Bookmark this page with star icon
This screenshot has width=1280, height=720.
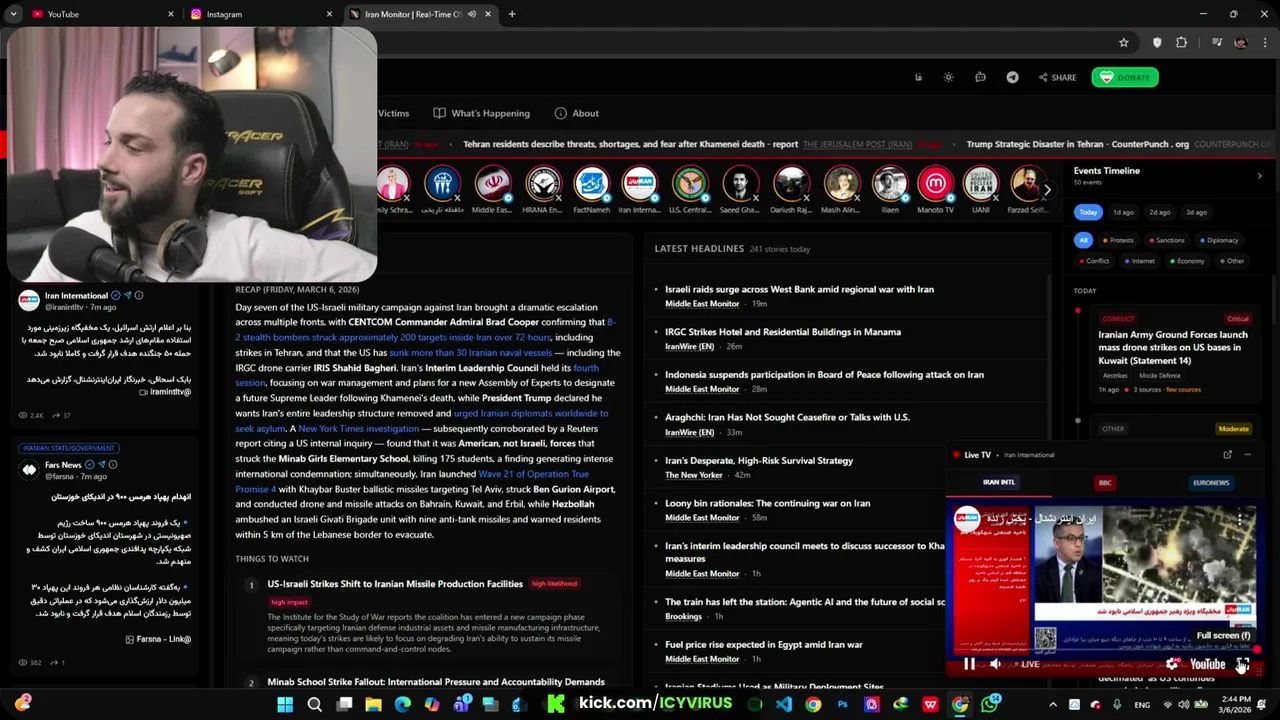coord(1124,43)
